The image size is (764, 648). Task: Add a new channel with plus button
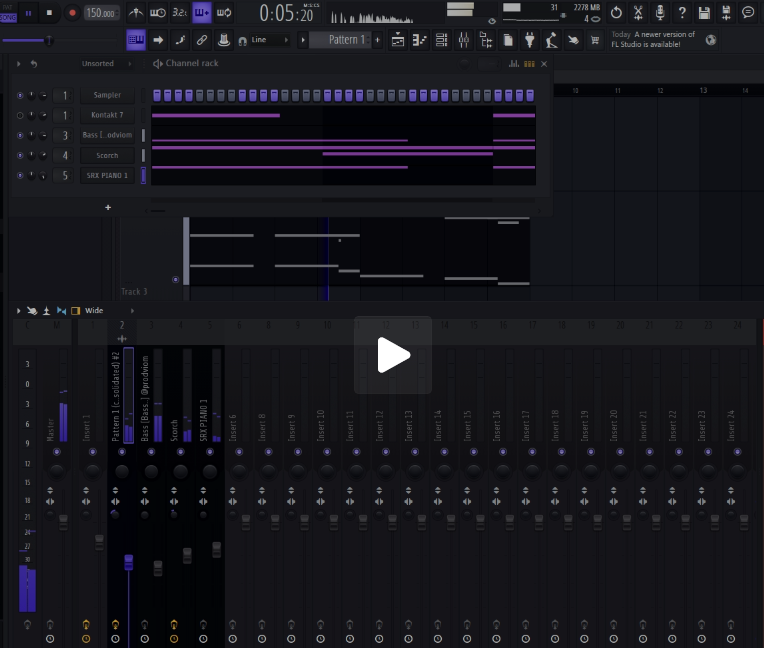pos(108,207)
